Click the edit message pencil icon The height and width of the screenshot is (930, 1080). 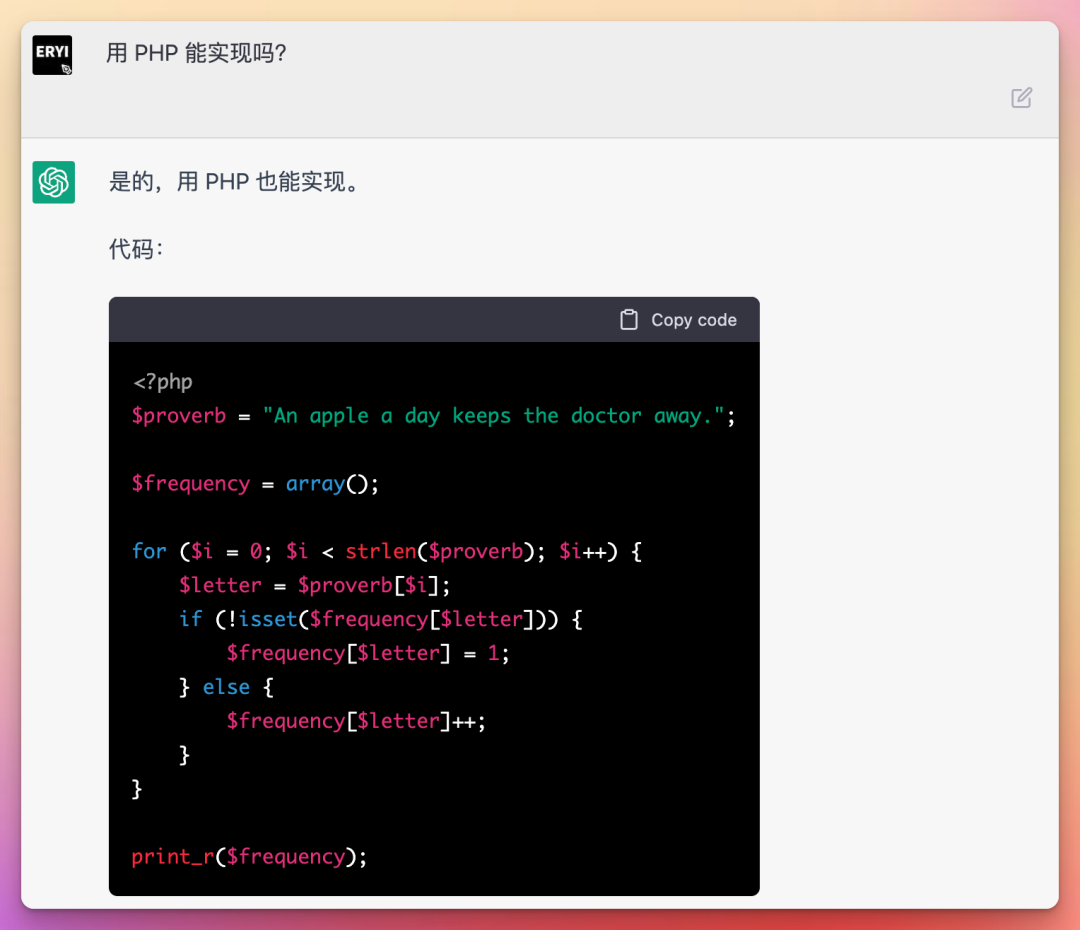1021,98
